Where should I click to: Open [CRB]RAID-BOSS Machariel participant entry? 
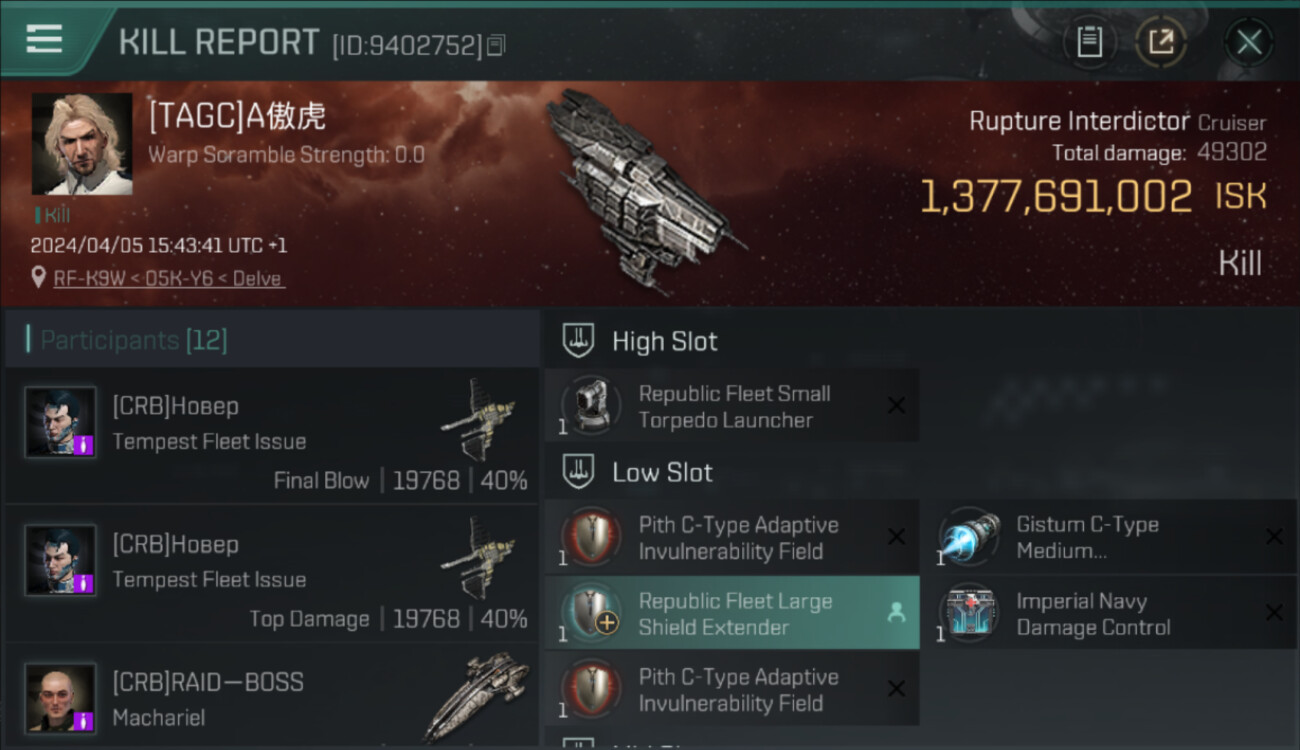(x=272, y=697)
